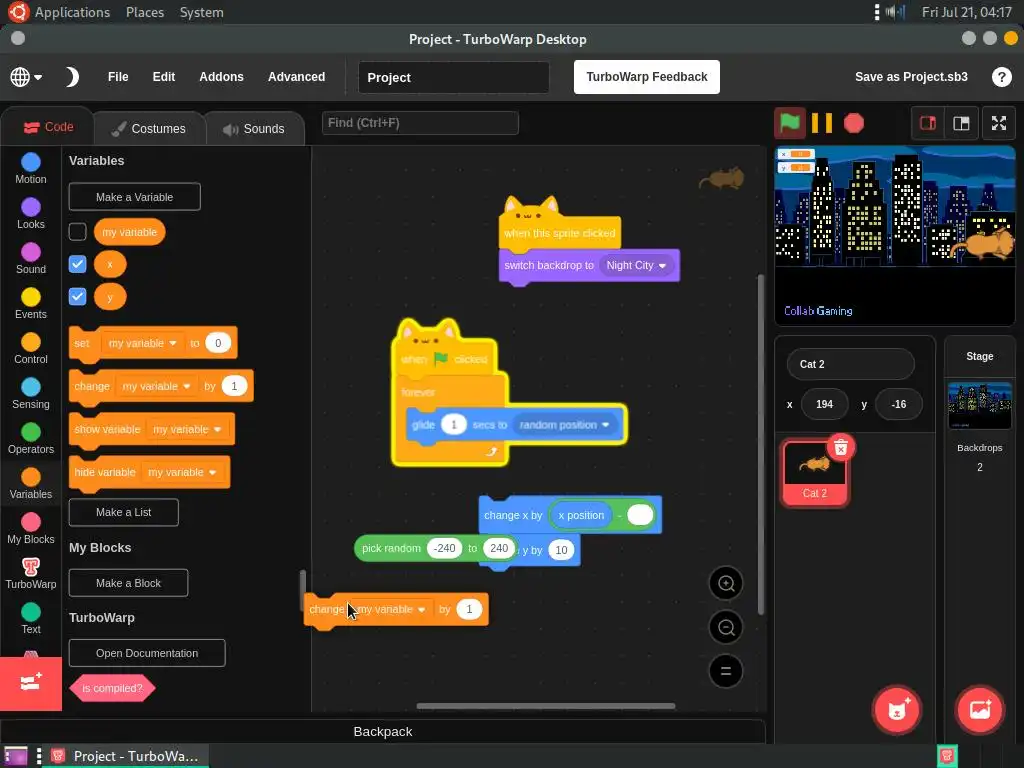Select the Sound block category
Image resolution: width=1024 pixels, height=768 pixels.
(x=31, y=259)
